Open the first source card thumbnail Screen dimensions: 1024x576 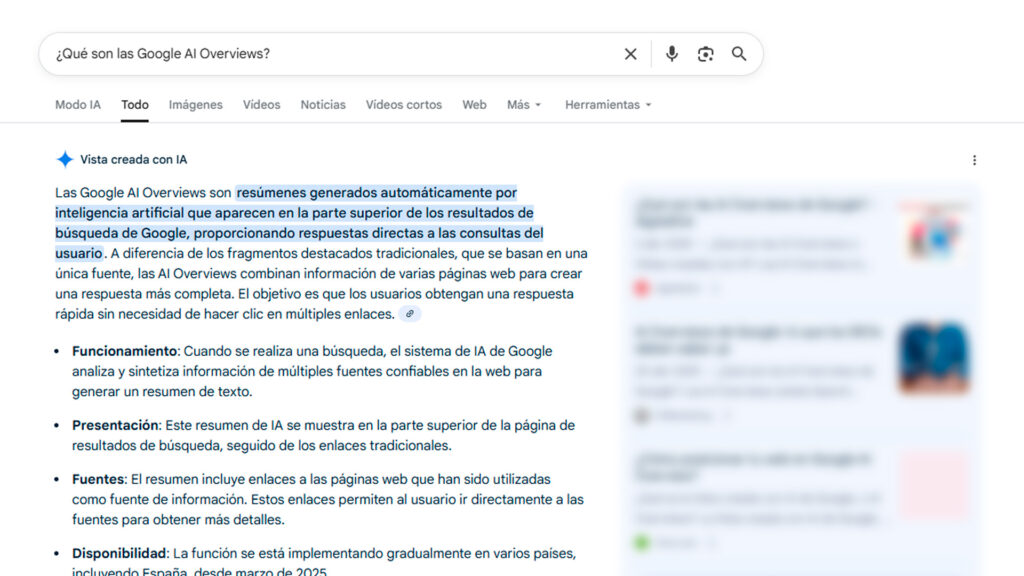[x=932, y=232]
